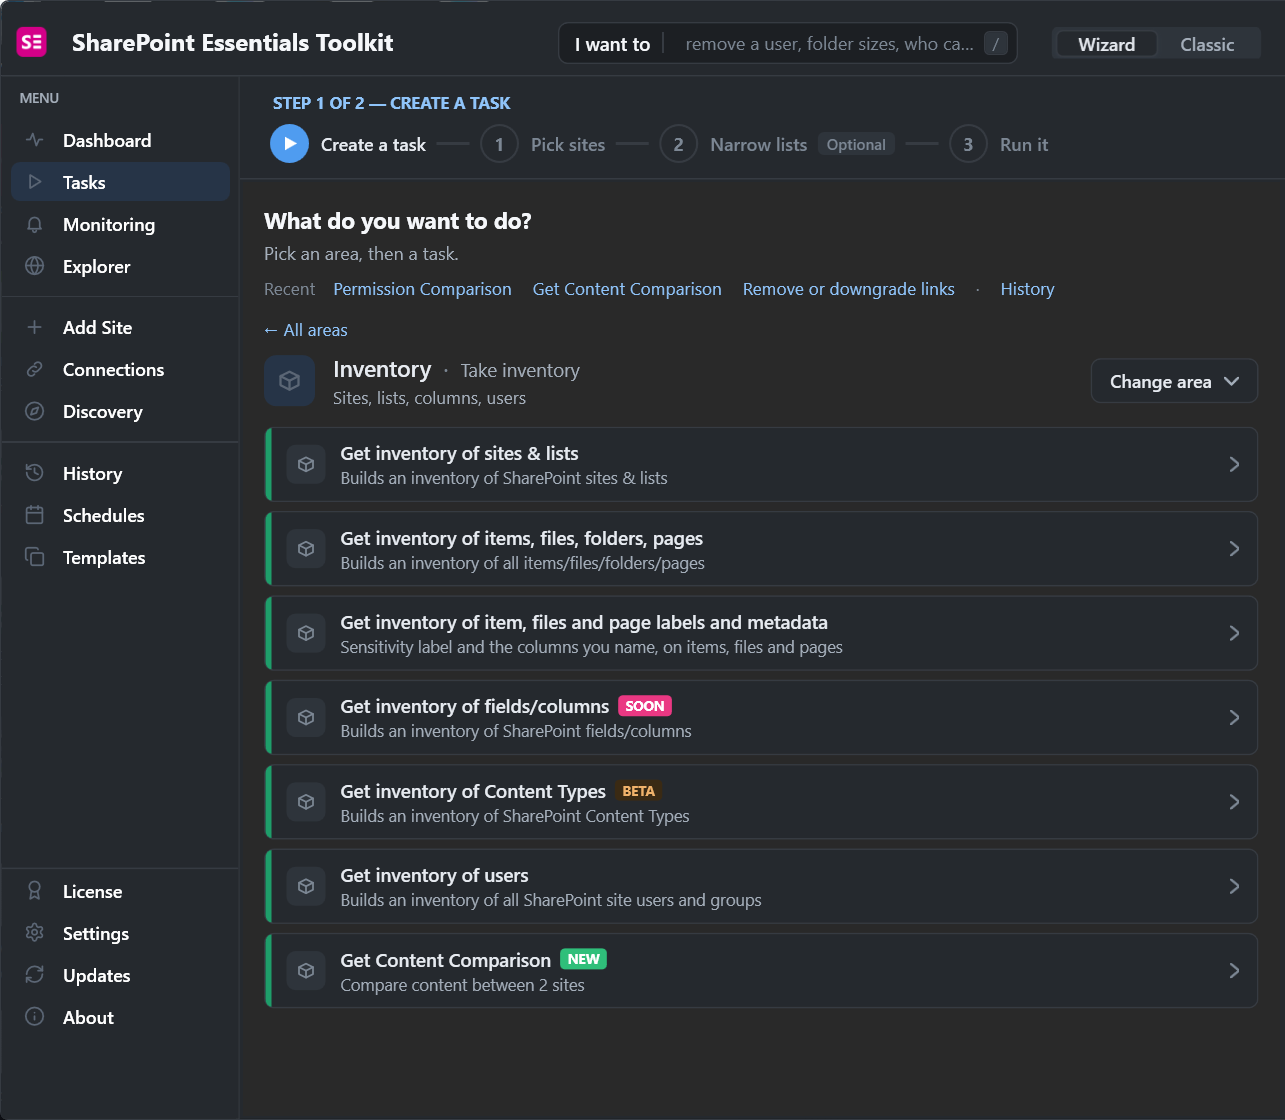Click Get inventory of item, files and page labels title

584,623
